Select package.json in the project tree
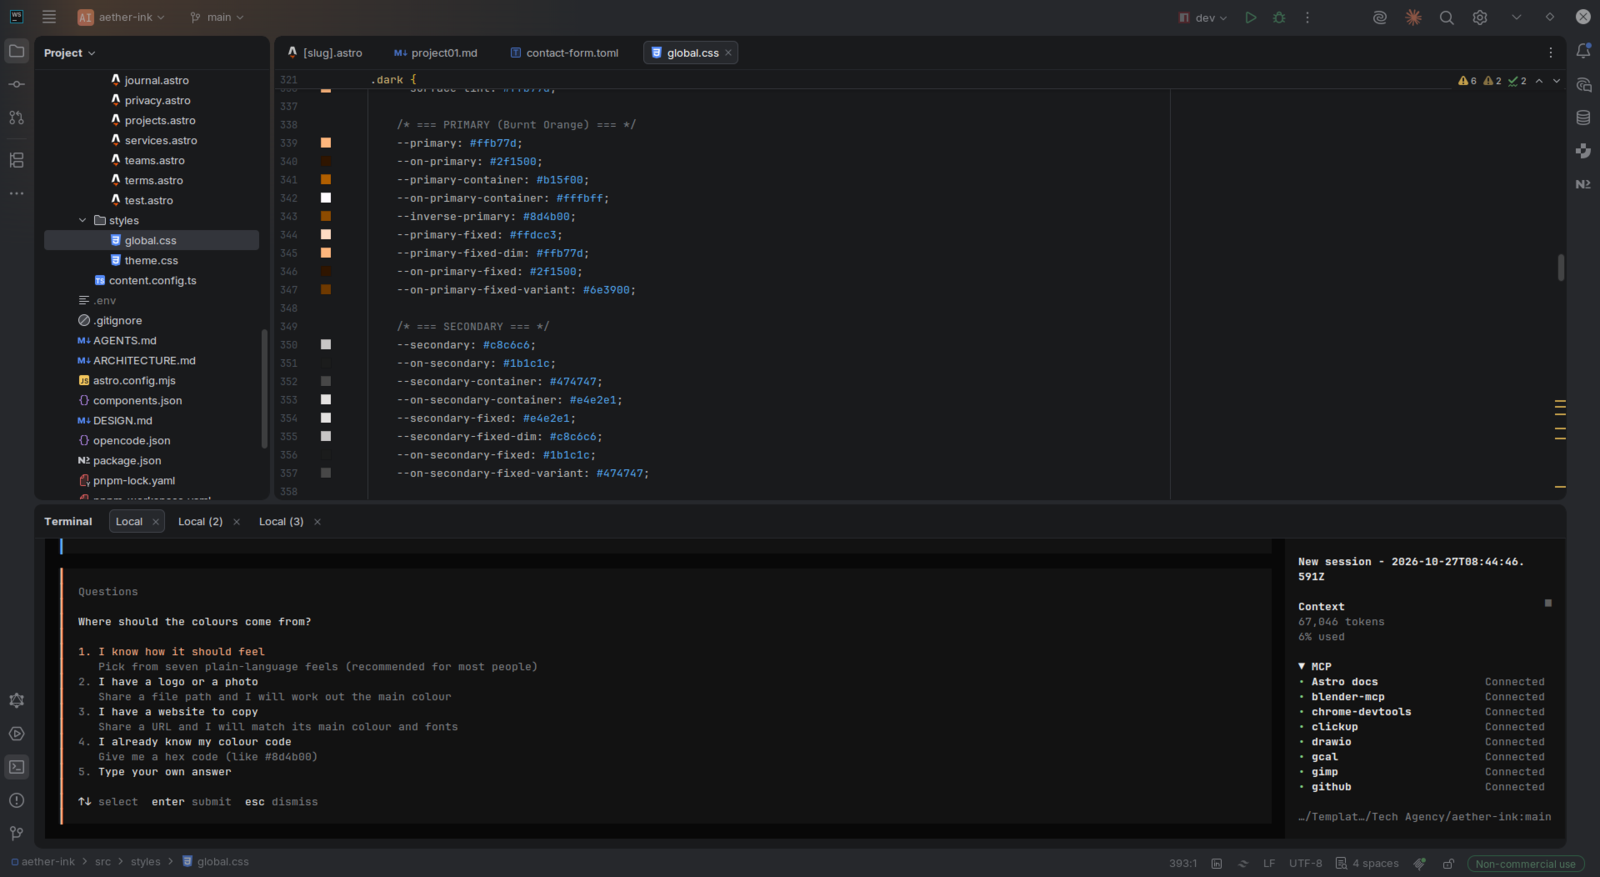This screenshot has height=877, width=1600. 127,461
